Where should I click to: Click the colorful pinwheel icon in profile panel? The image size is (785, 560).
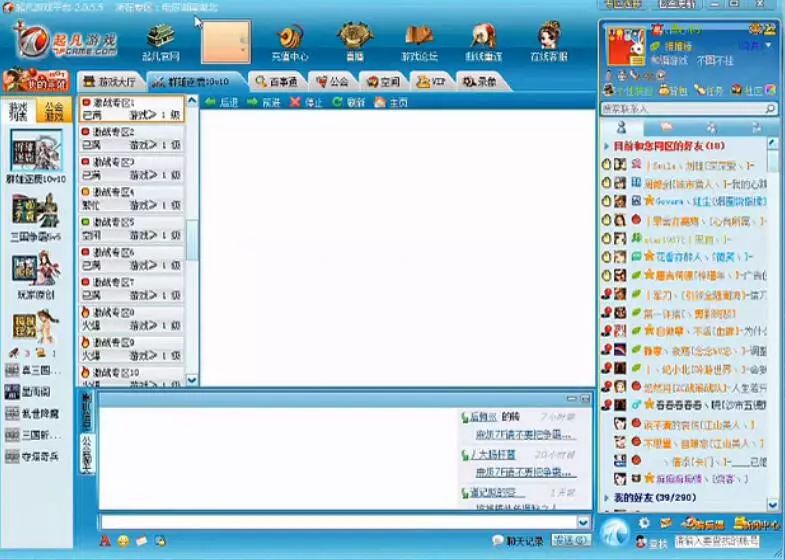(x=770, y=91)
